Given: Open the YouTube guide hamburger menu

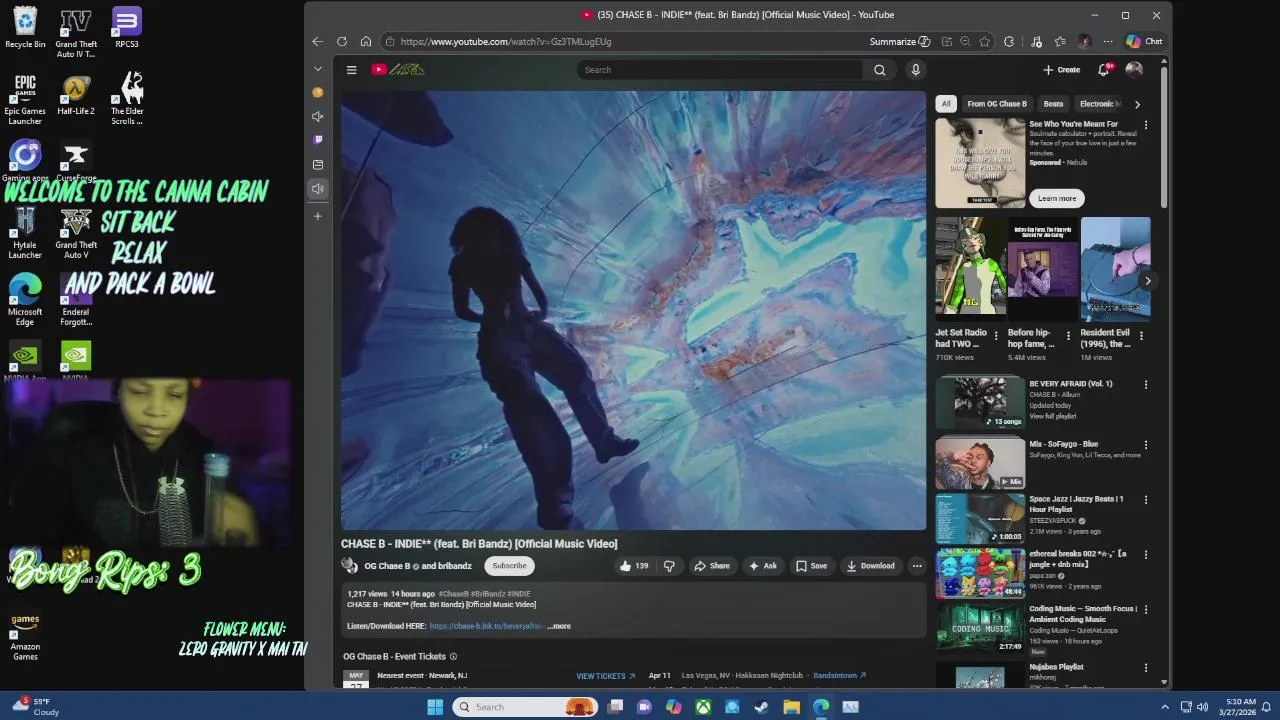Looking at the screenshot, I should point(351,70).
